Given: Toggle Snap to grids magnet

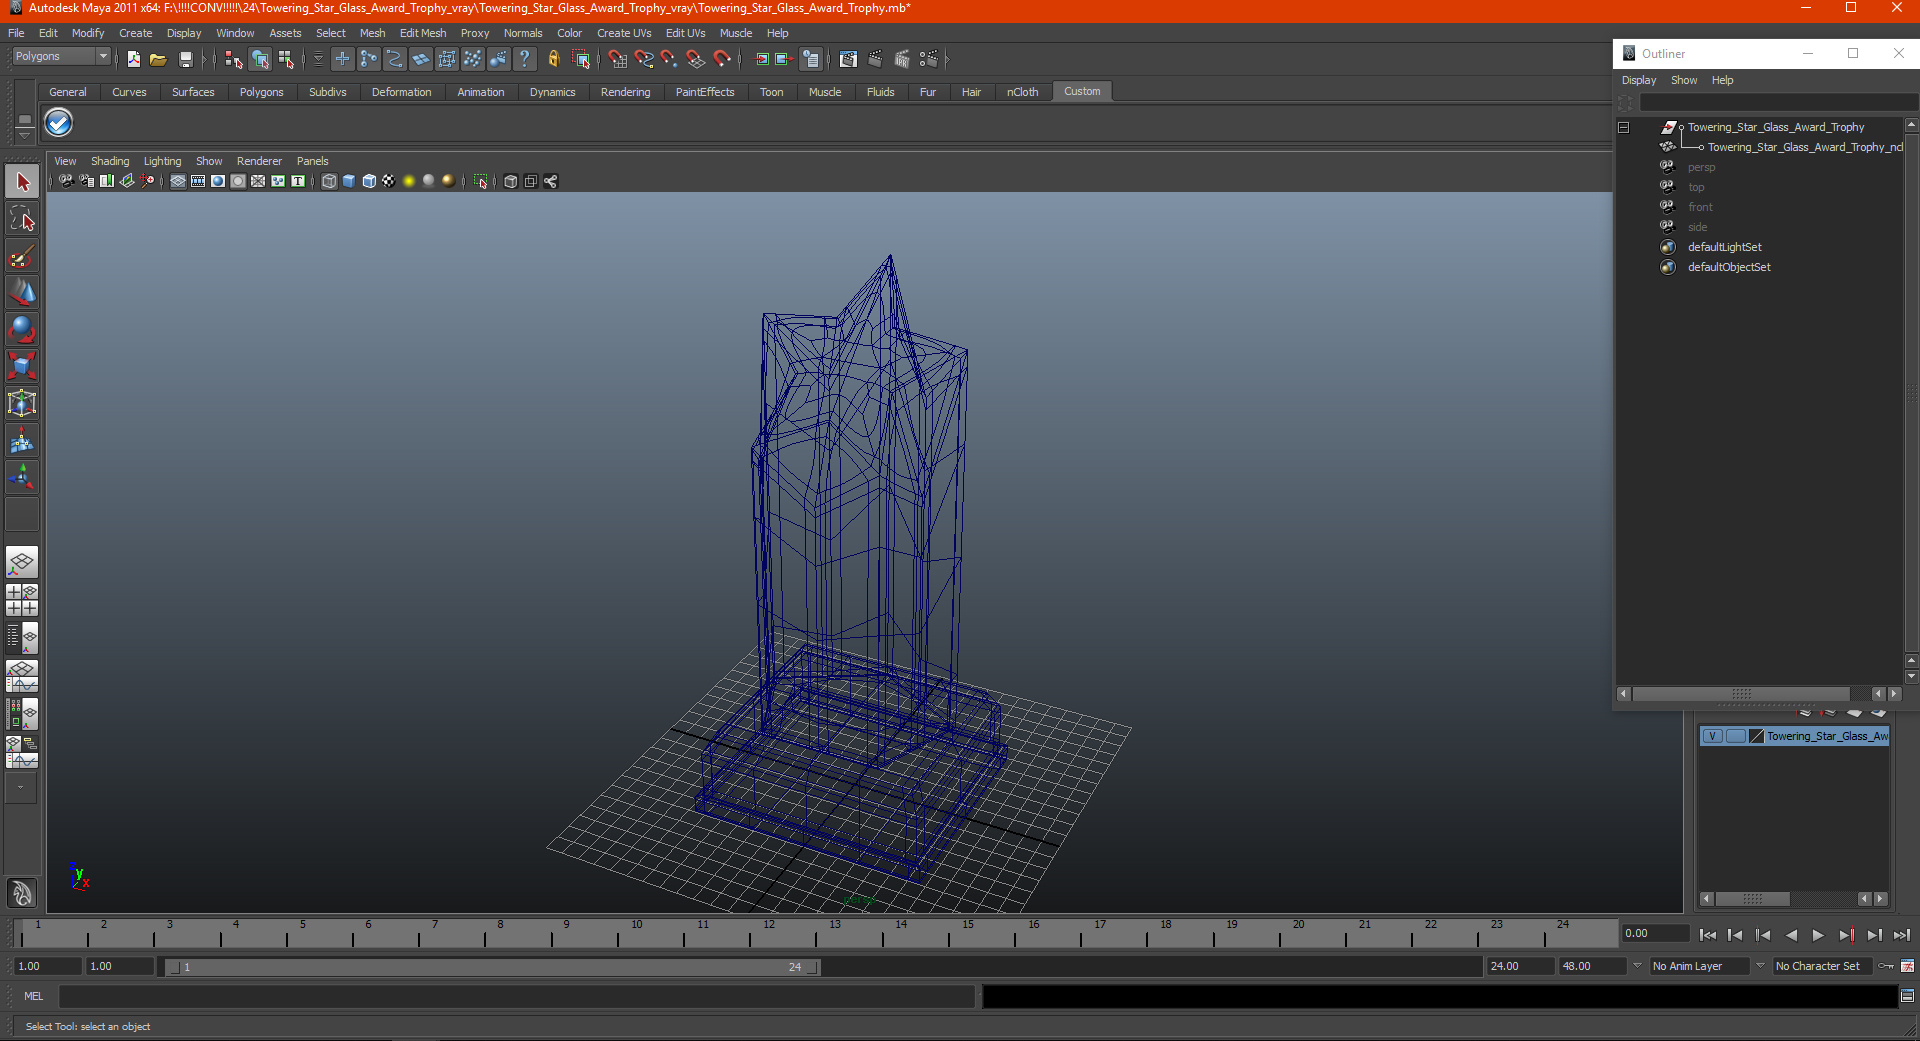Looking at the screenshot, I should 618,59.
